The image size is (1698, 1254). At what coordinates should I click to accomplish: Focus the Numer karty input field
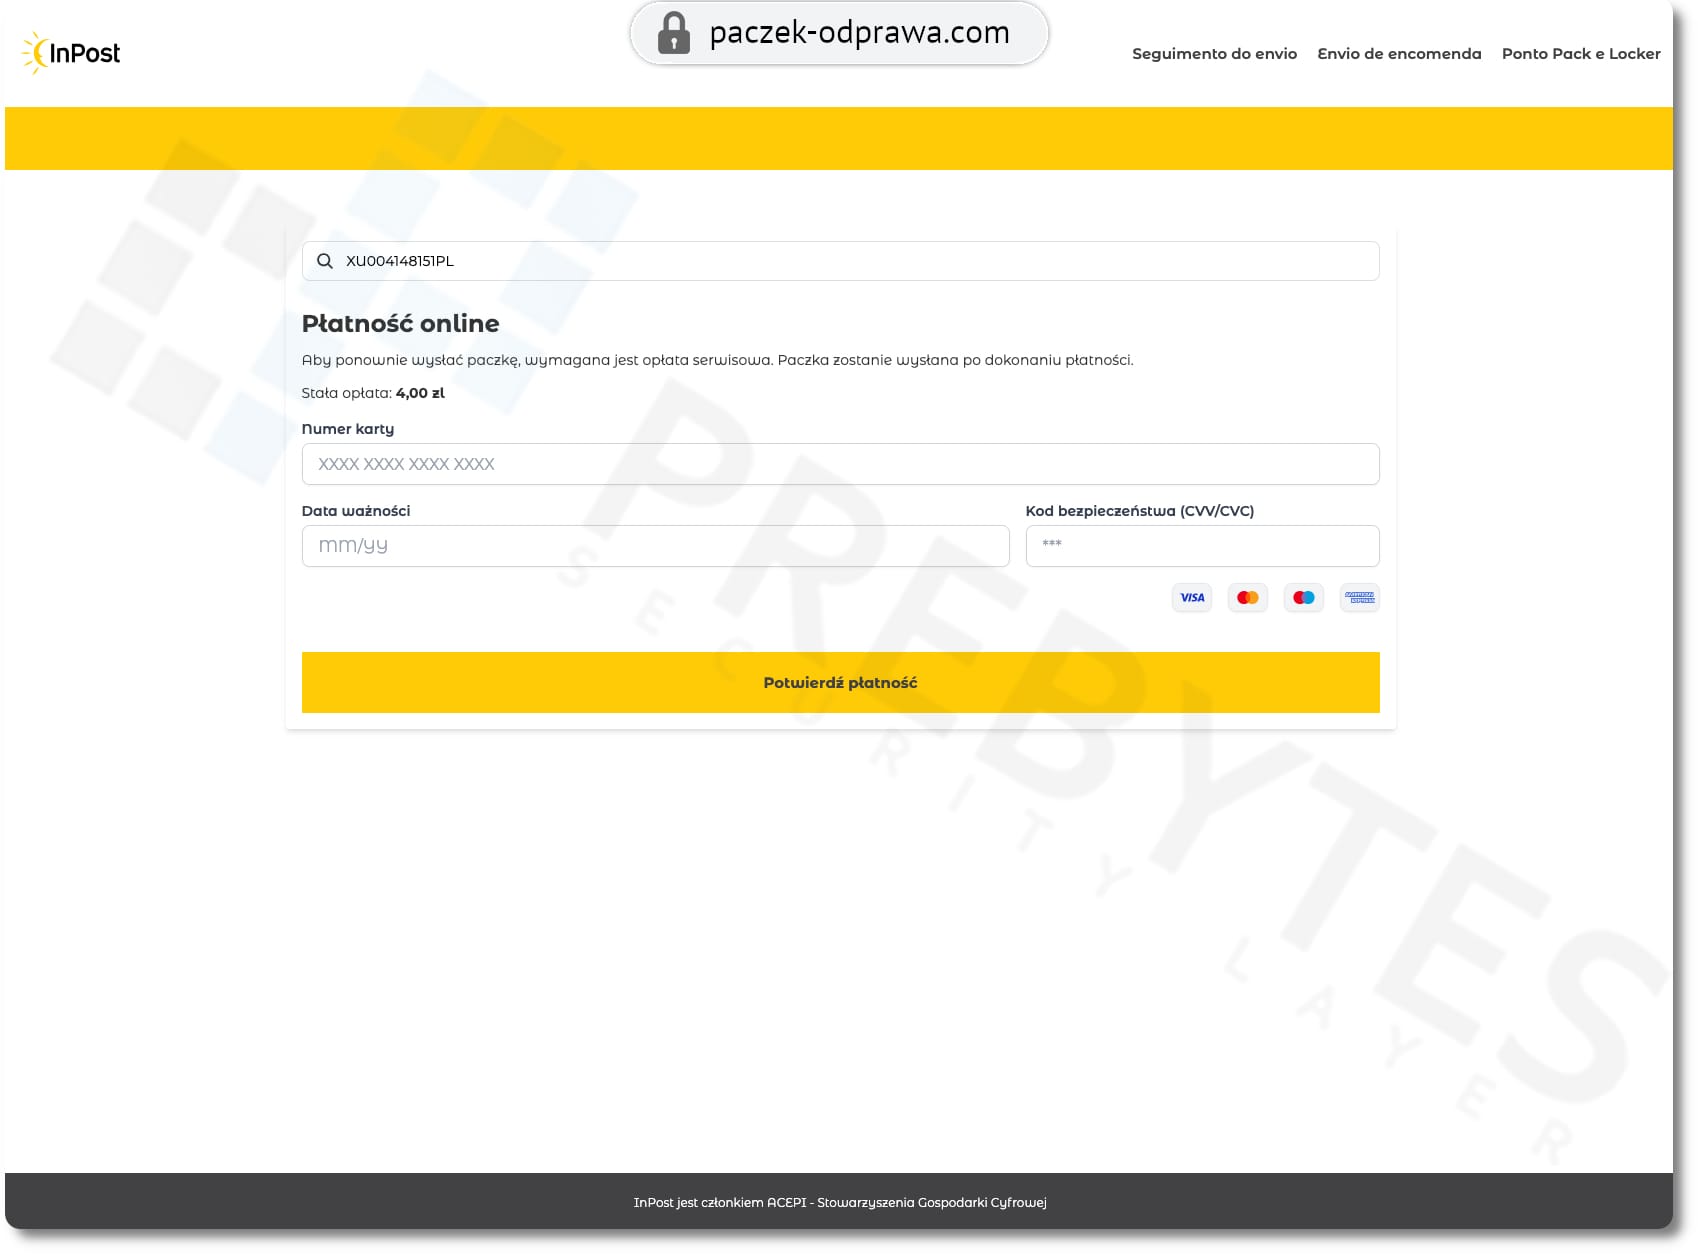[x=840, y=464]
